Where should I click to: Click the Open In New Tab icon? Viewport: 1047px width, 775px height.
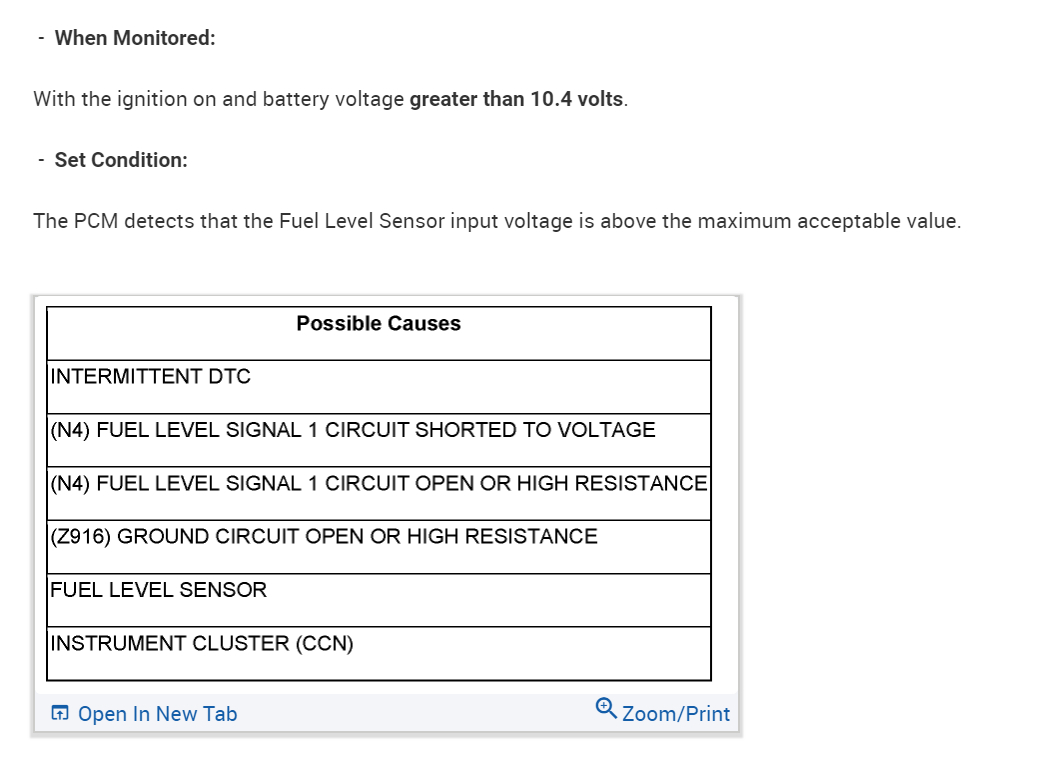[61, 714]
